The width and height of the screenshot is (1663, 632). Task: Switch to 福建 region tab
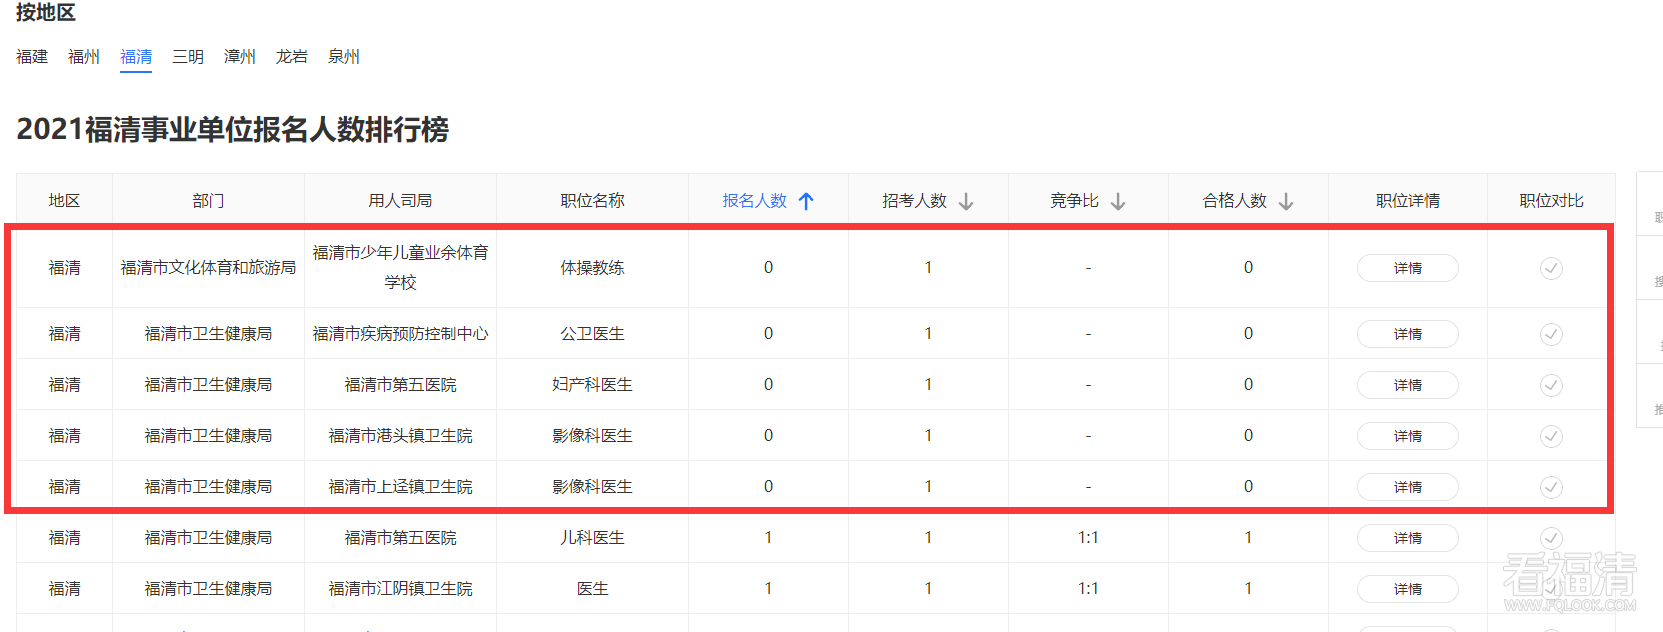tap(32, 57)
